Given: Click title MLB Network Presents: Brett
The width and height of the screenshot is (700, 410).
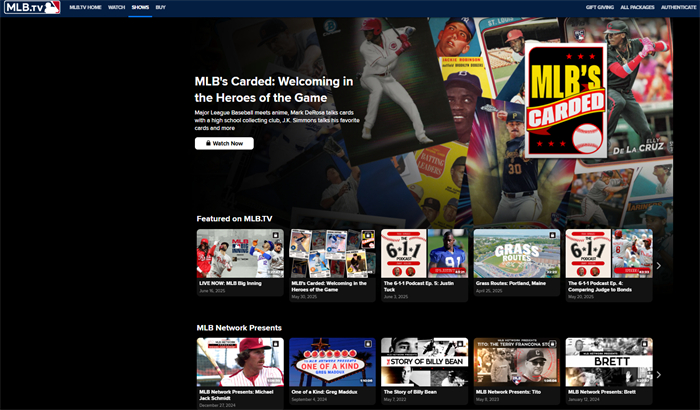Looking at the screenshot, I should [x=602, y=392].
